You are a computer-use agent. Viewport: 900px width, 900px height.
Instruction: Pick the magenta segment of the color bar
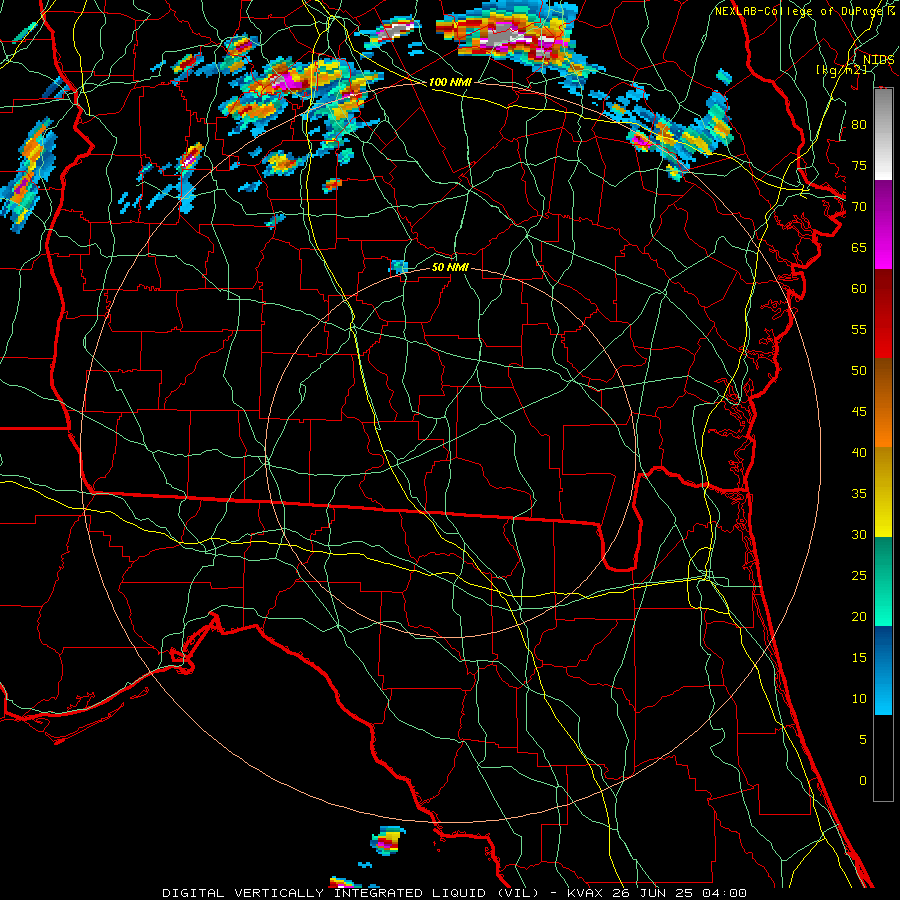(883, 225)
